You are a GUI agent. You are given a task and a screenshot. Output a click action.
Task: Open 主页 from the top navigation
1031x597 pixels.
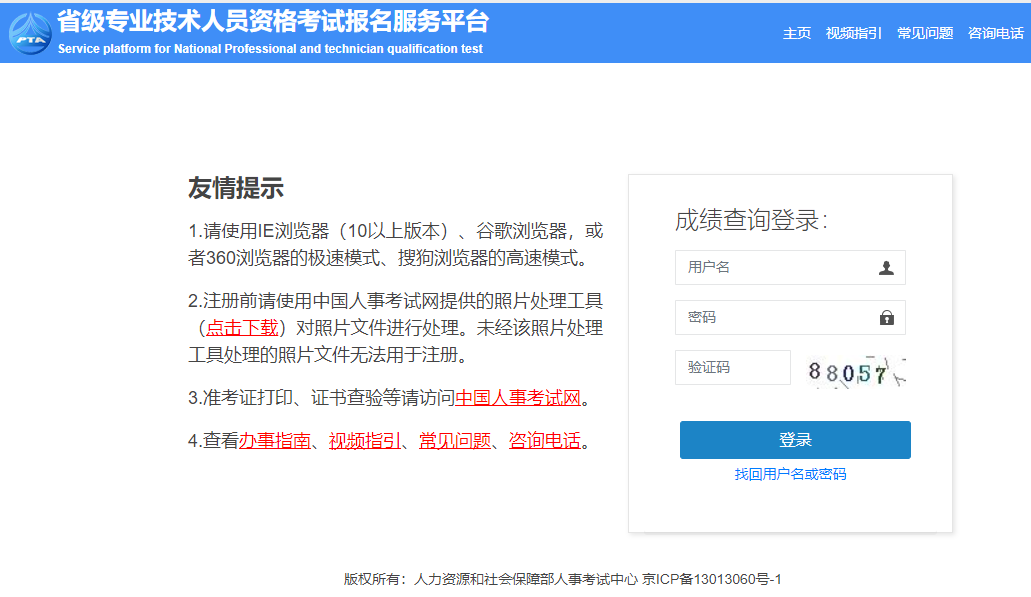(797, 33)
